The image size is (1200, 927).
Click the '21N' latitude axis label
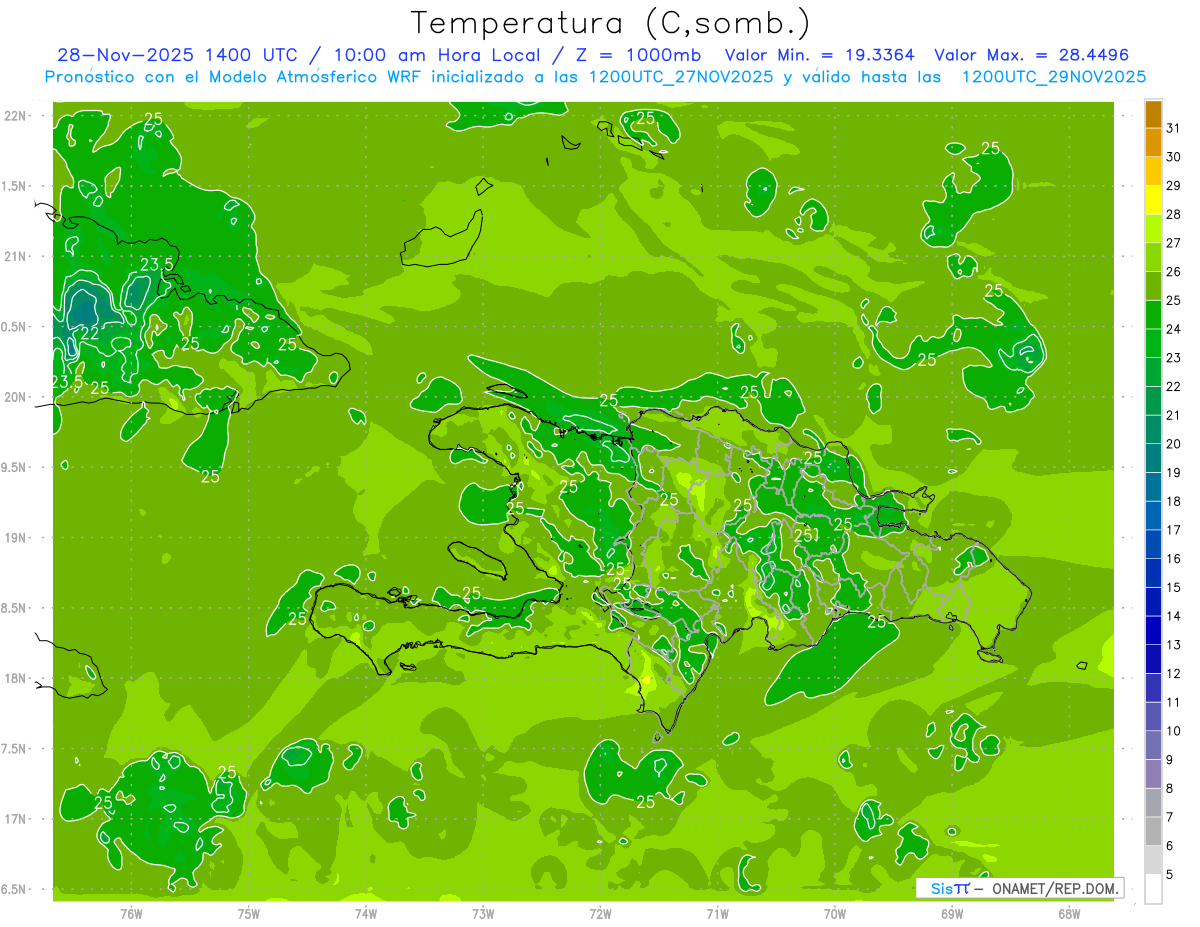click(15, 256)
